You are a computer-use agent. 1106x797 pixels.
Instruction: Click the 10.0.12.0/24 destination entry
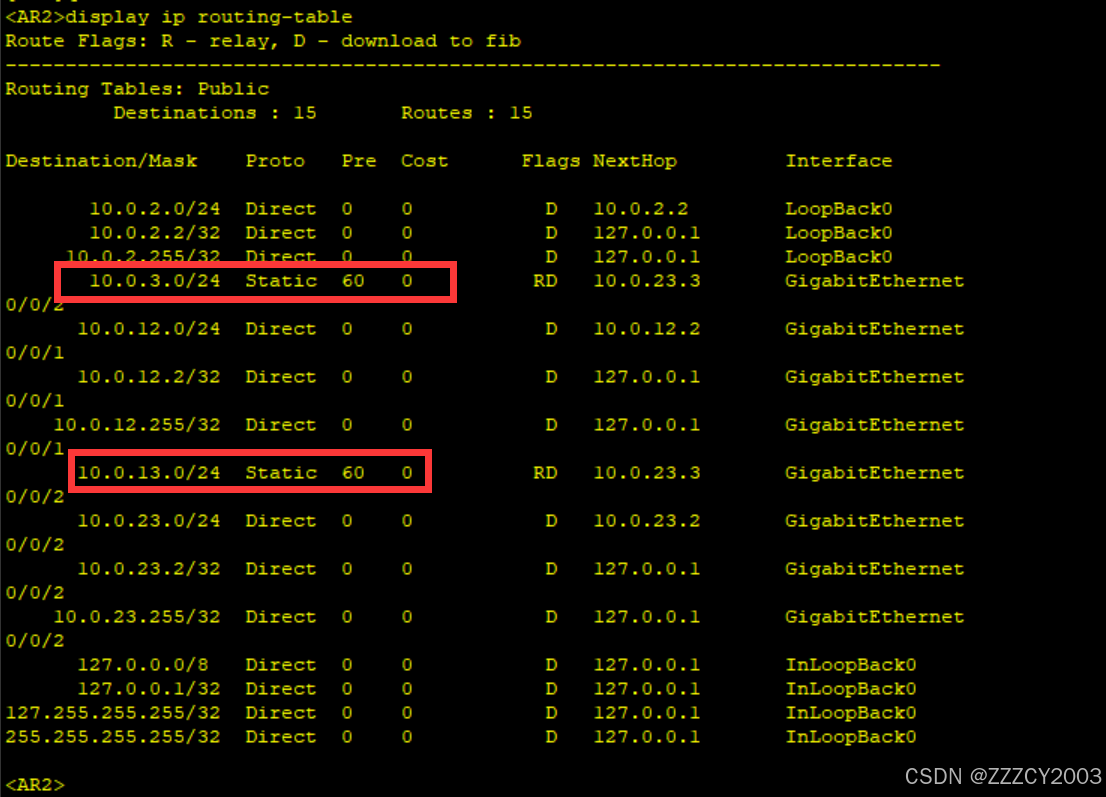148,329
